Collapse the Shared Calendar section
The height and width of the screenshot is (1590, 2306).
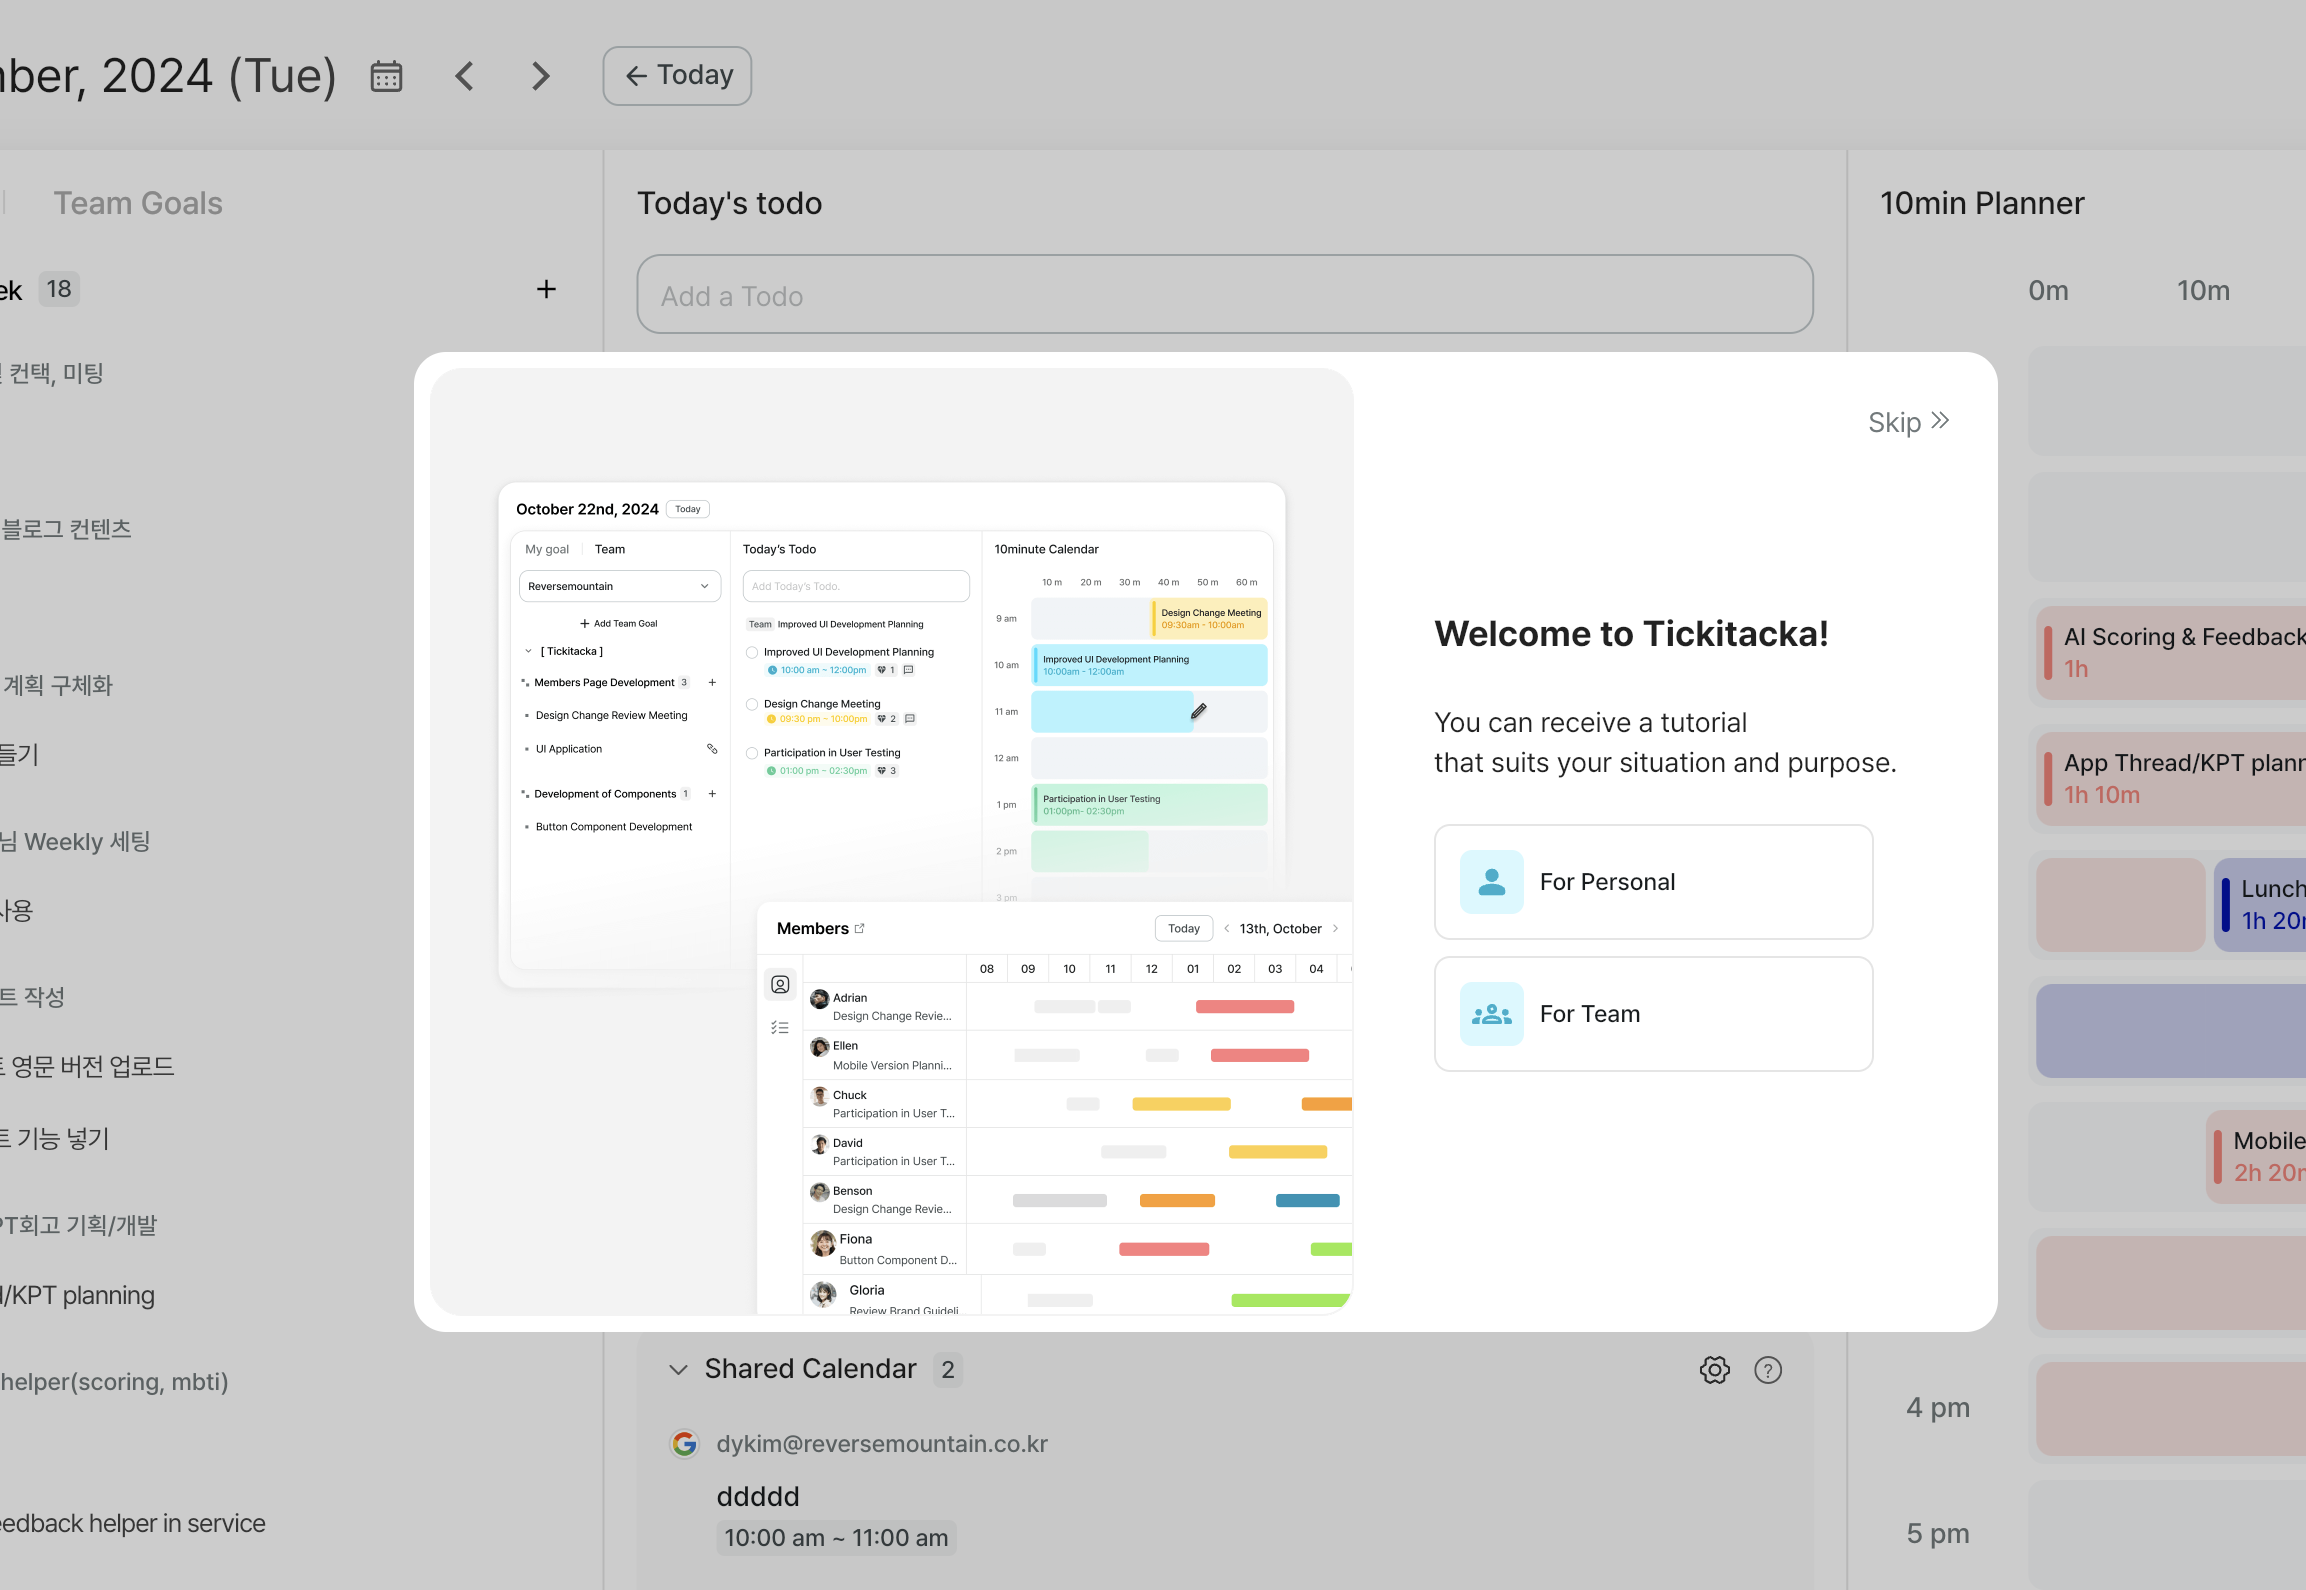pos(679,1369)
